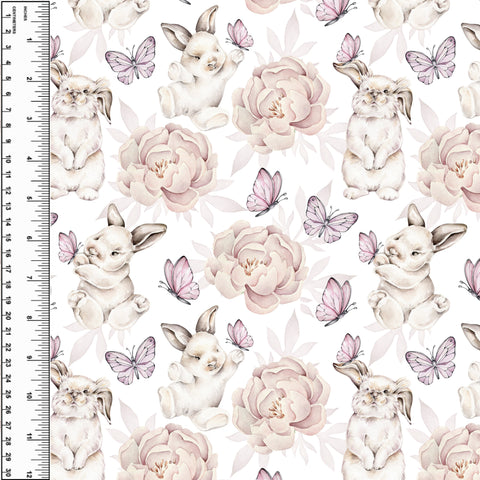
Task: Click the "23" centimeter mark on the ruler
Action: pyautogui.click(x=8, y=364)
